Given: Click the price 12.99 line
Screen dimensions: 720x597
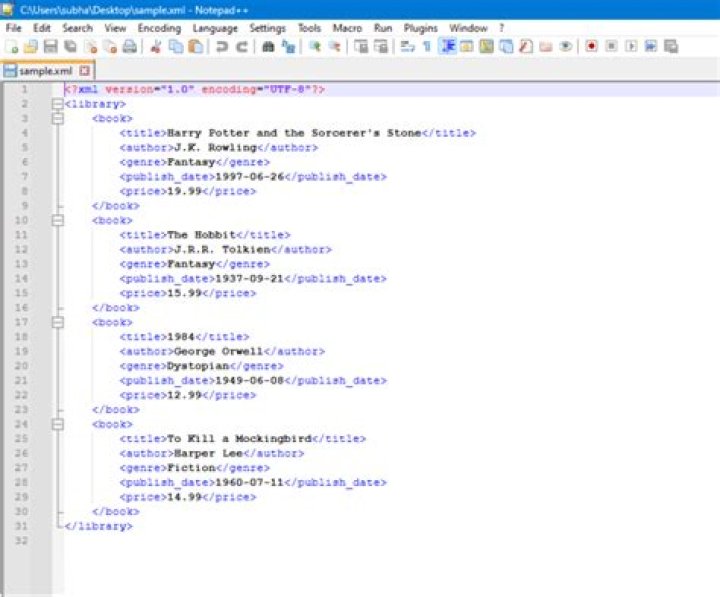Looking at the screenshot, I should pos(187,395).
